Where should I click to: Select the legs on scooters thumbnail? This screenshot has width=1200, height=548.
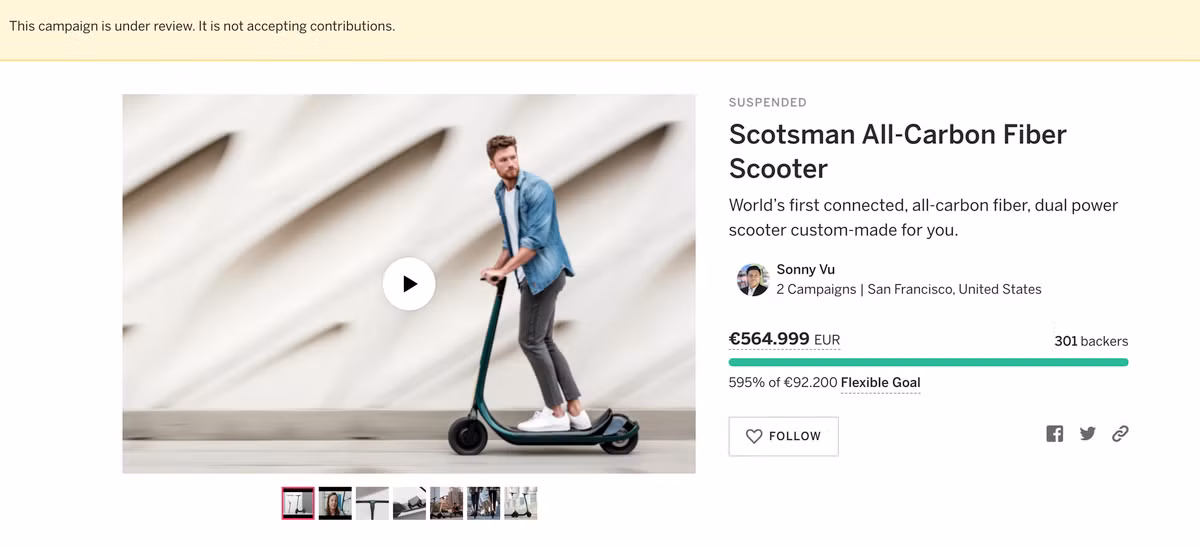(x=483, y=503)
